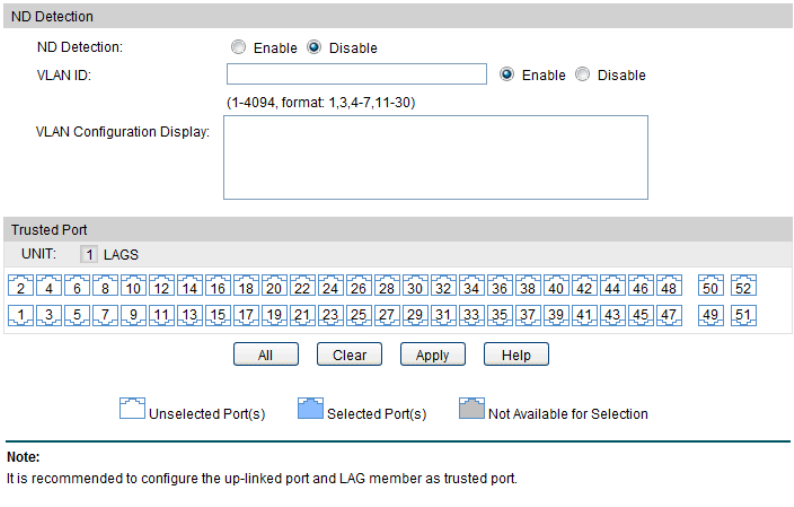
Task: Select port 46 icon
Action: click(641, 286)
